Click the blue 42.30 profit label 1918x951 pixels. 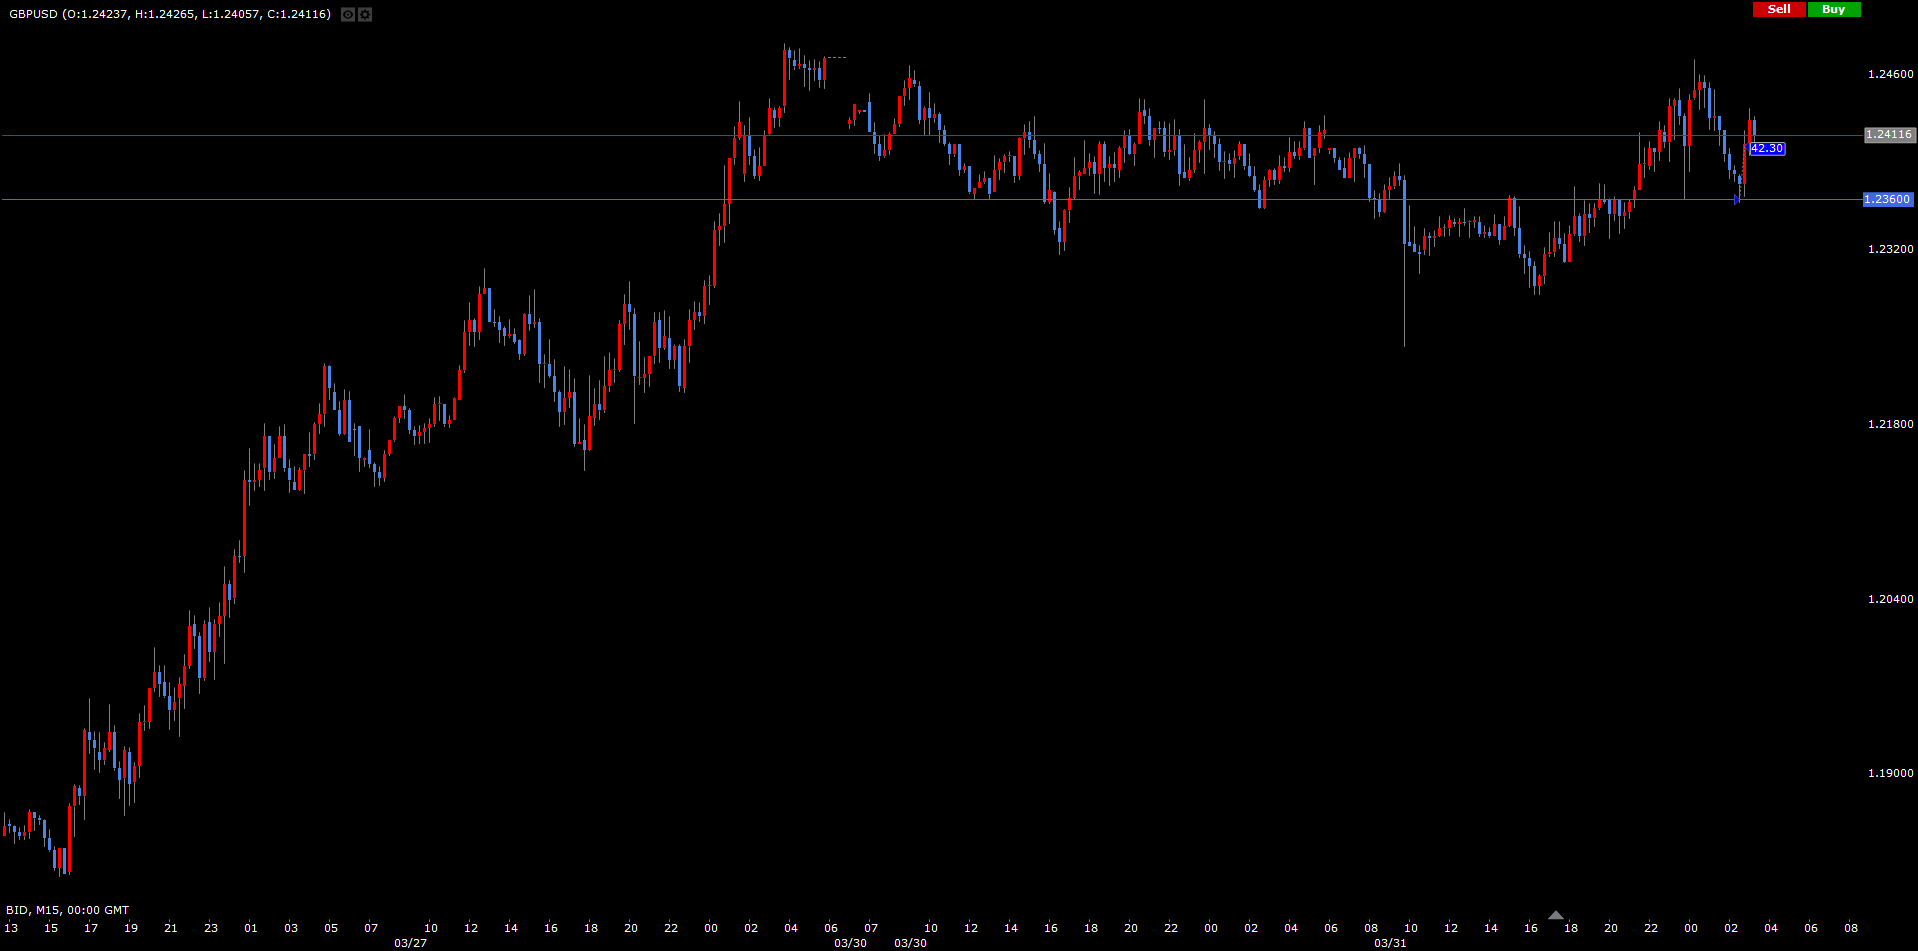tap(1767, 148)
